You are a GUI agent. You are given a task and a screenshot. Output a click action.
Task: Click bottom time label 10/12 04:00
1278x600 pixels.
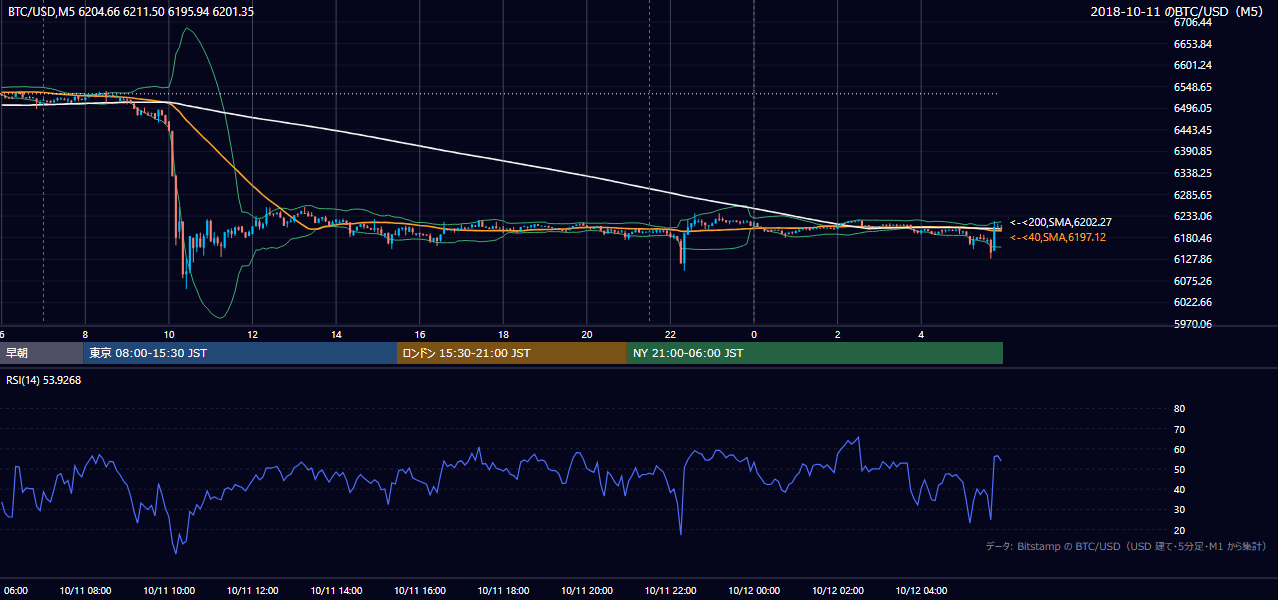921,590
